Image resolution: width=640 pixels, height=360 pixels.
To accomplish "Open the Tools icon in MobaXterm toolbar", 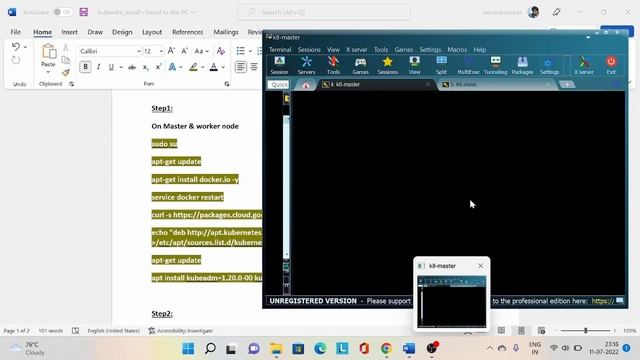I will click(333, 65).
